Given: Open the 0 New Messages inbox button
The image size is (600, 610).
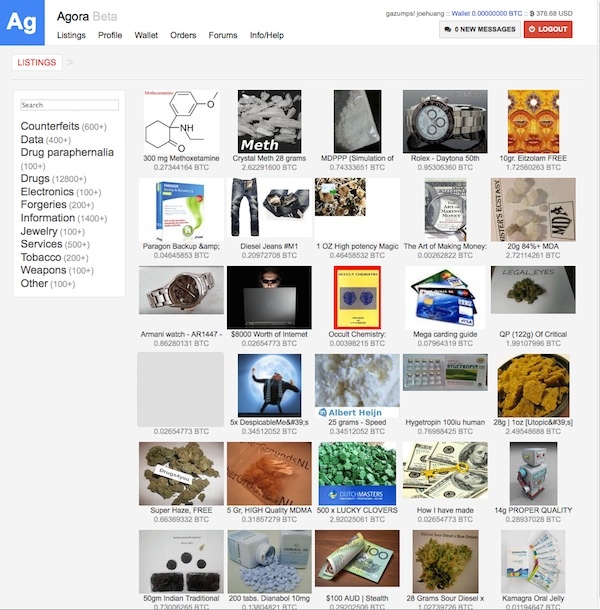Looking at the screenshot, I should 479,30.
